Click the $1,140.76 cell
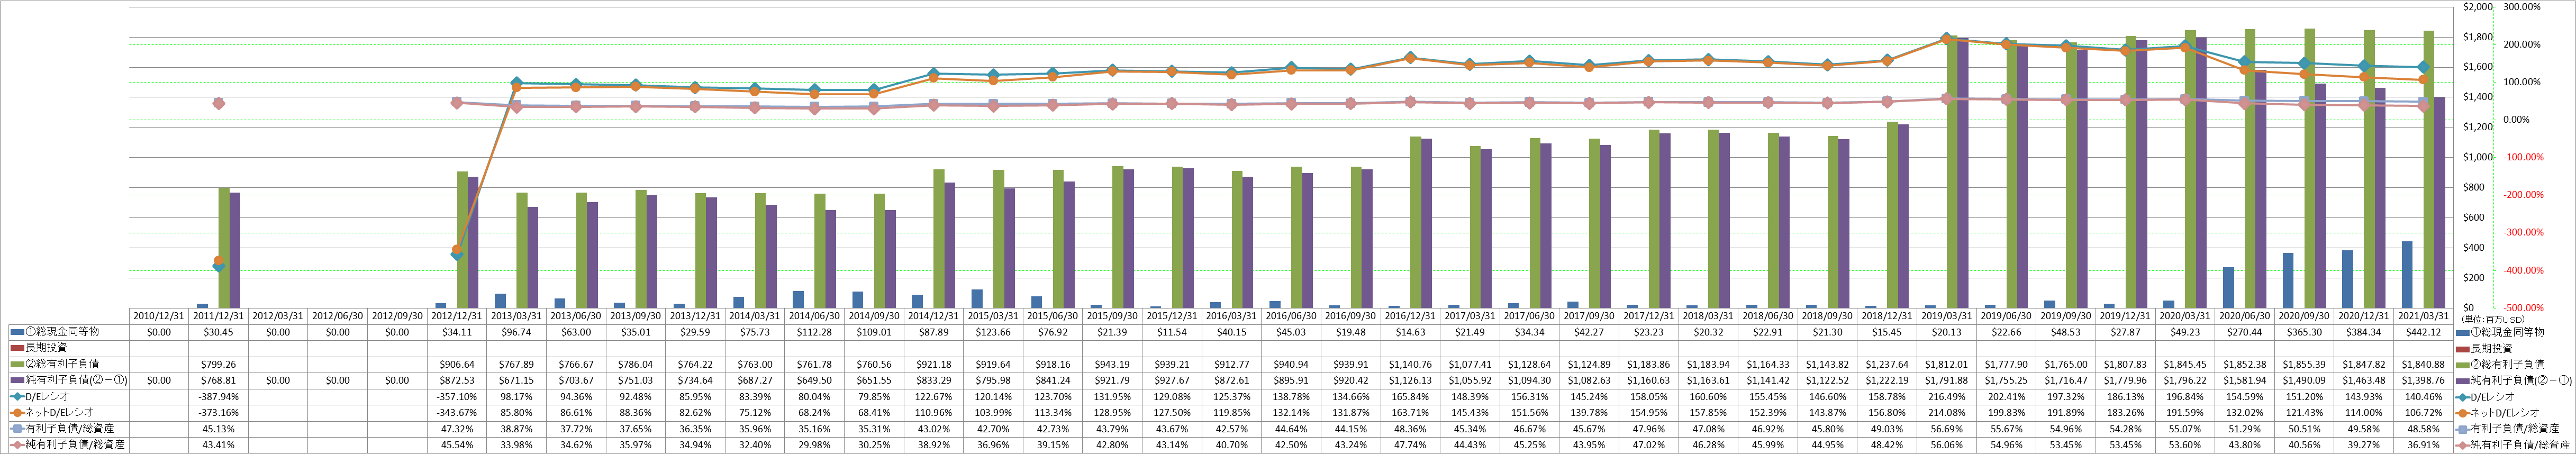The height and width of the screenshot is (454, 2576). coord(1411,364)
